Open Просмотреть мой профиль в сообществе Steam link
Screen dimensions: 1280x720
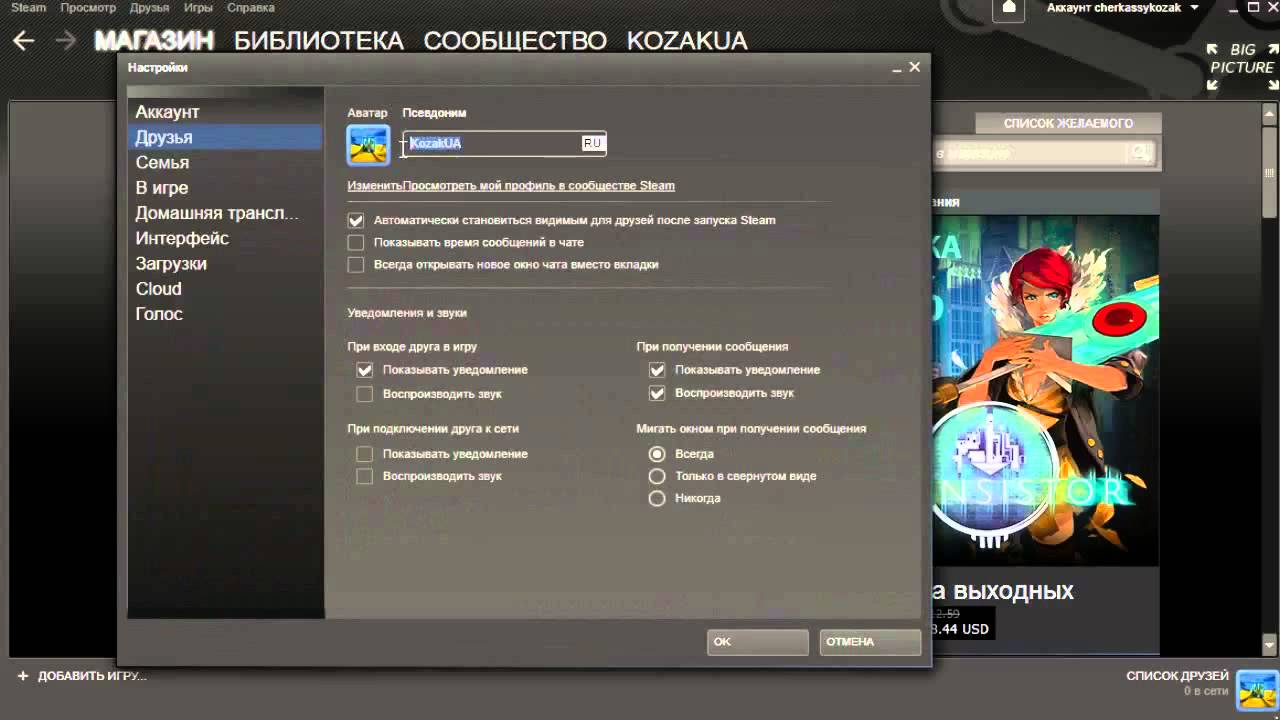point(539,186)
